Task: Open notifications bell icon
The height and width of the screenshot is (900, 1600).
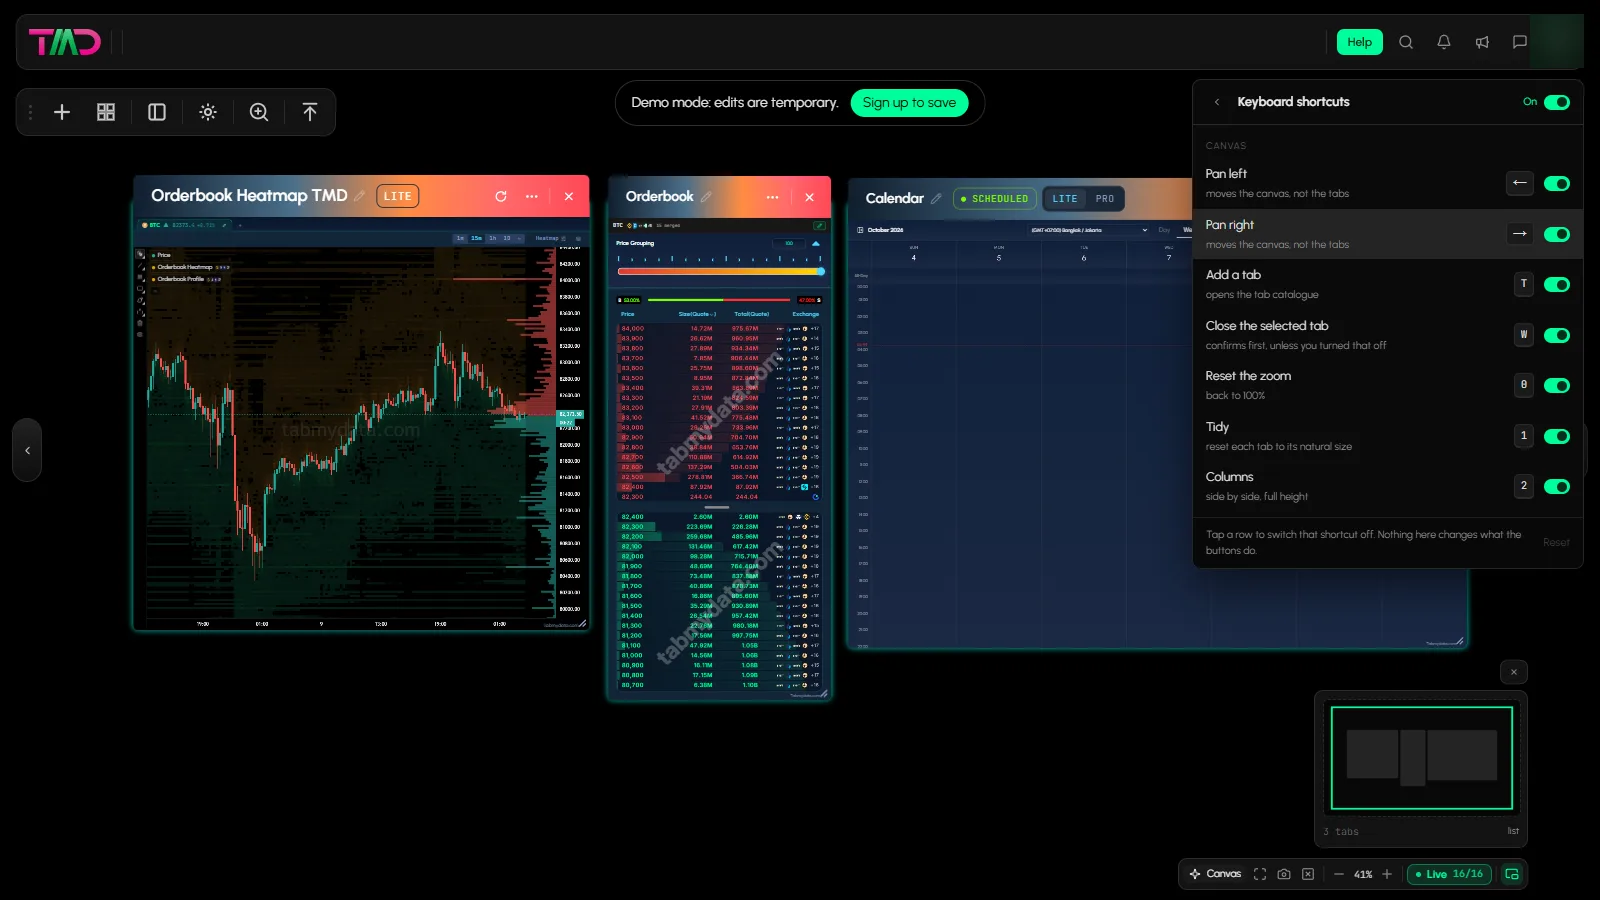Action: coord(1444,42)
